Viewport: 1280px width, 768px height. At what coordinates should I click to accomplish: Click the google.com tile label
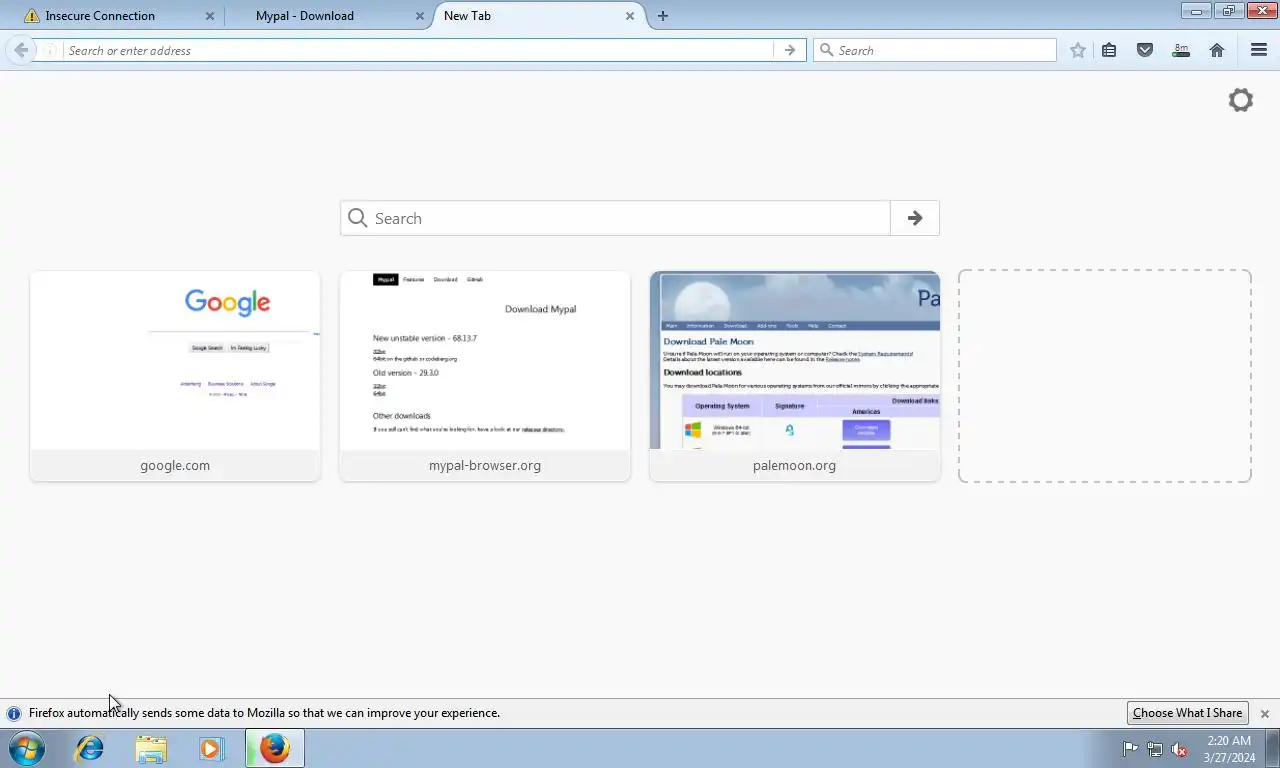(175, 465)
